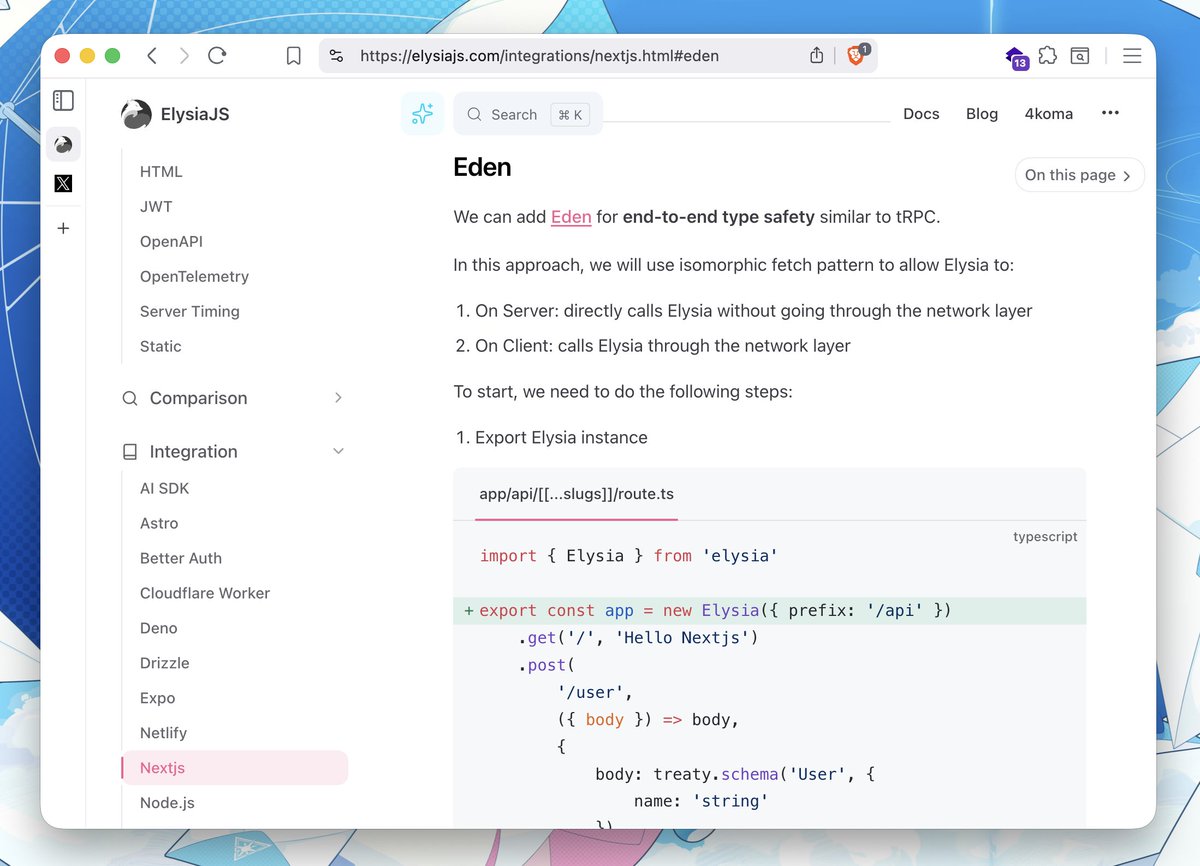1200x866 pixels.
Task: Go back with the browser back arrow
Action: pos(152,56)
